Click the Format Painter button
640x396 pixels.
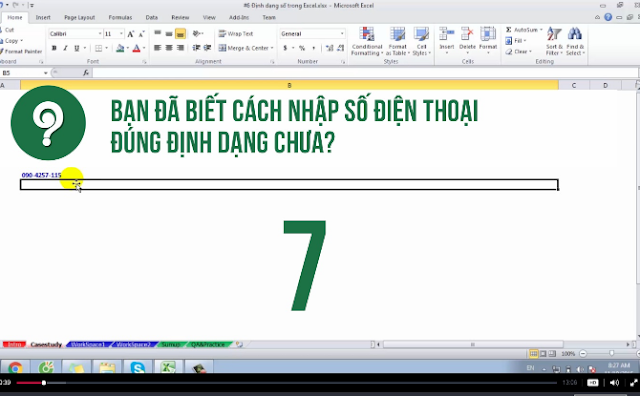(x=21, y=51)
